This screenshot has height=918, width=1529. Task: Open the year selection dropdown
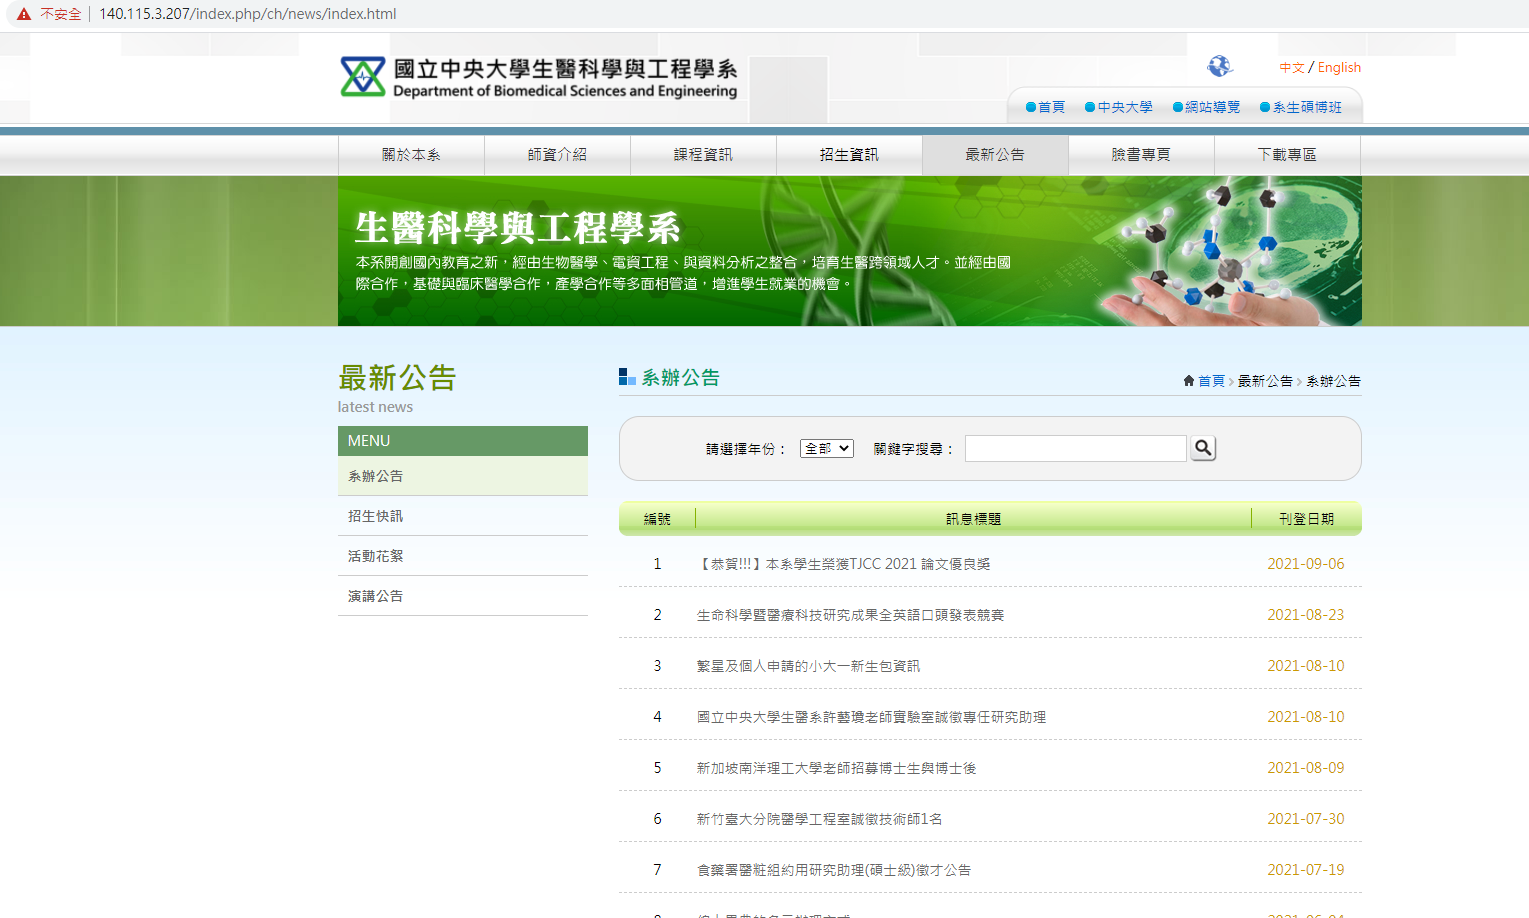click(826, 448)
